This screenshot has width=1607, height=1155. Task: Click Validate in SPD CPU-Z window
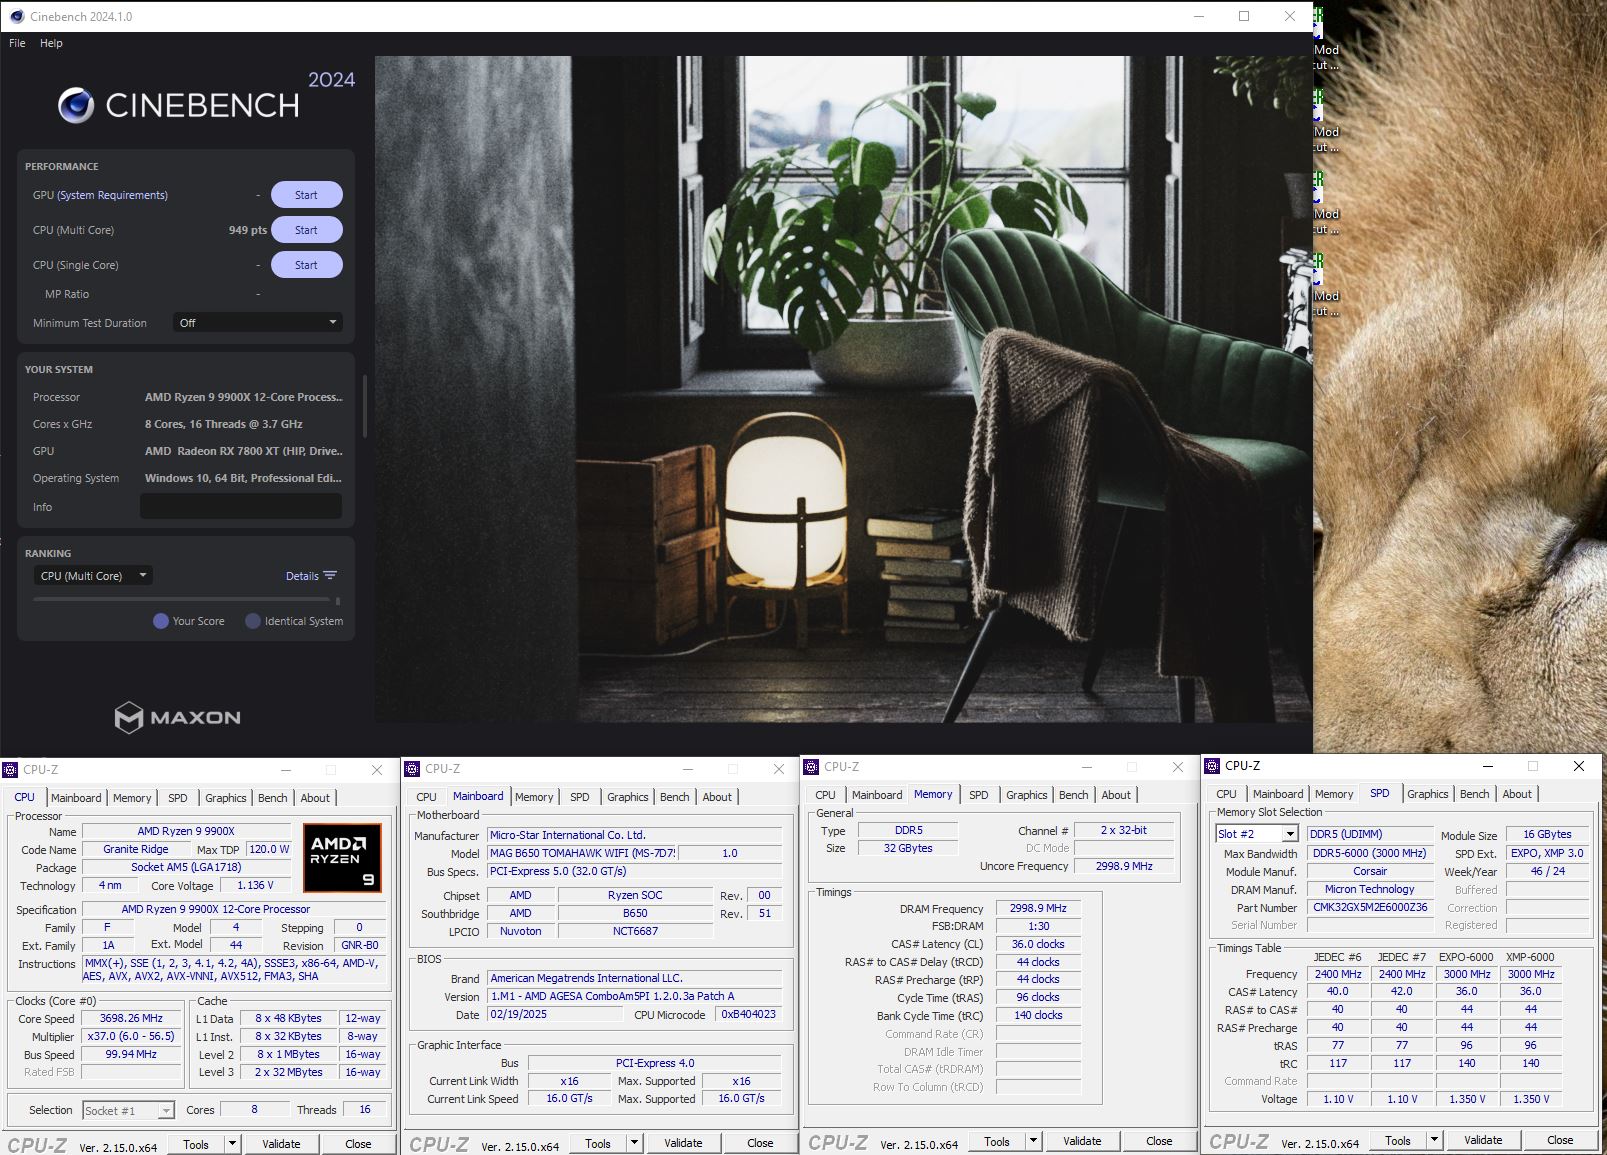point(1483,1140)
